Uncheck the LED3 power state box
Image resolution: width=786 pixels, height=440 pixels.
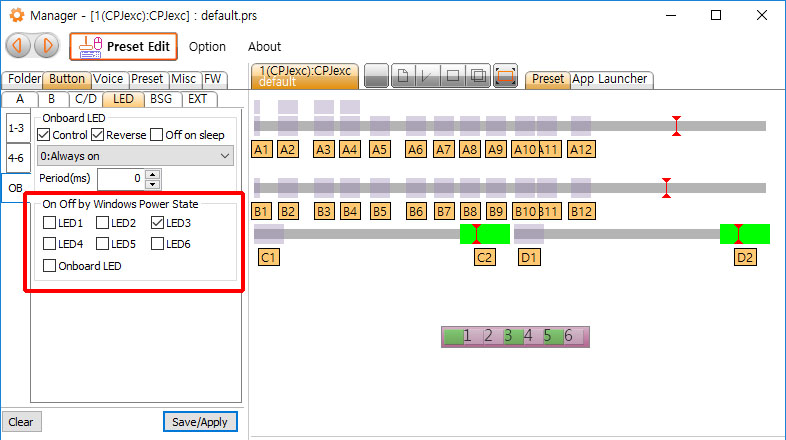157,223
